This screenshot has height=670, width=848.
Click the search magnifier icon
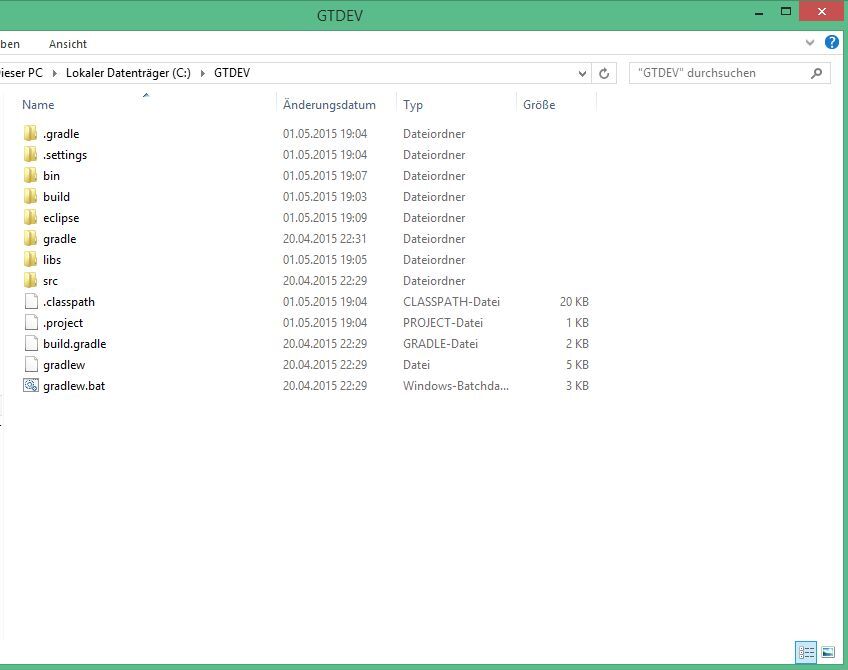point(817,73)
